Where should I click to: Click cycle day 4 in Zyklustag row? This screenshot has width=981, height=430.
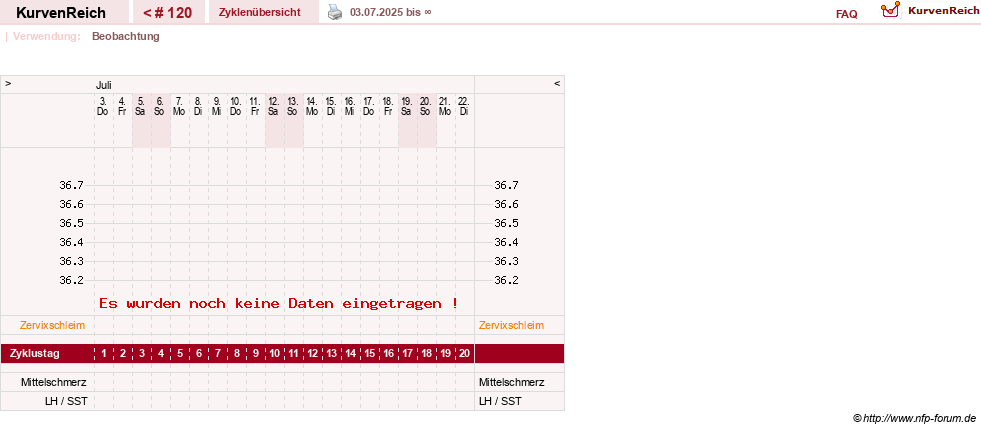point(161,354)
